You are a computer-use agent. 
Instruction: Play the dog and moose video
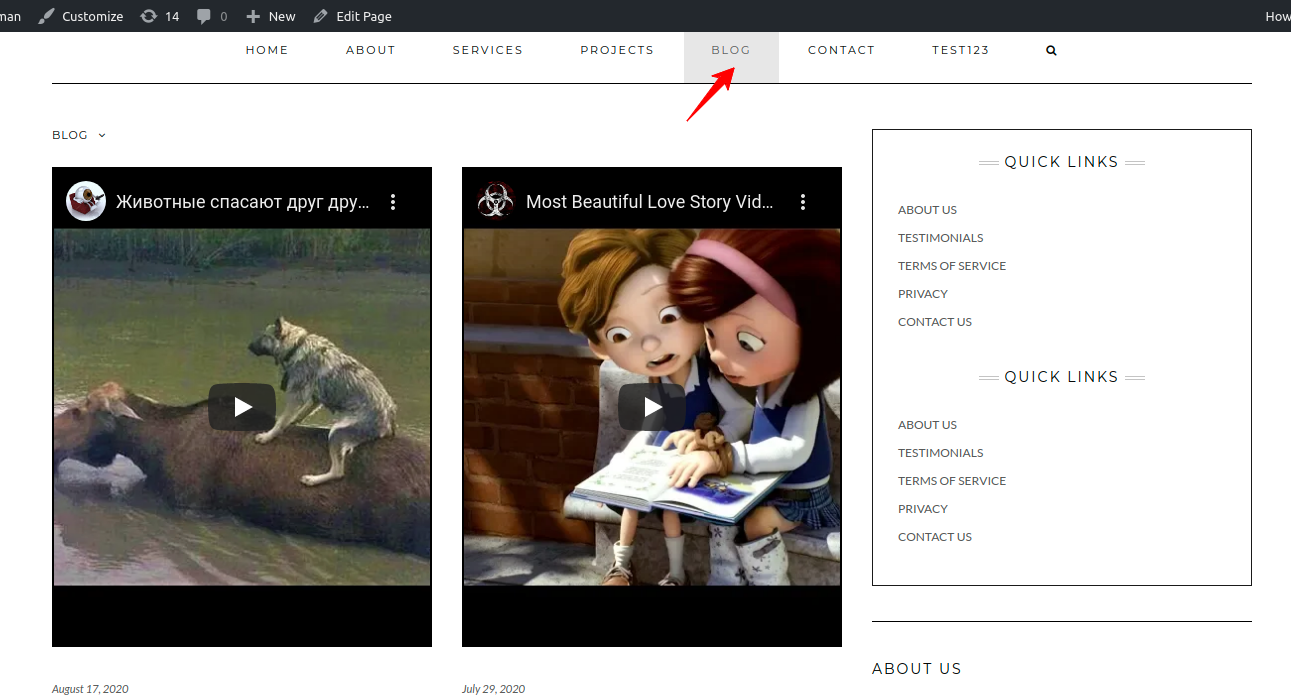[x=242, y=407]
